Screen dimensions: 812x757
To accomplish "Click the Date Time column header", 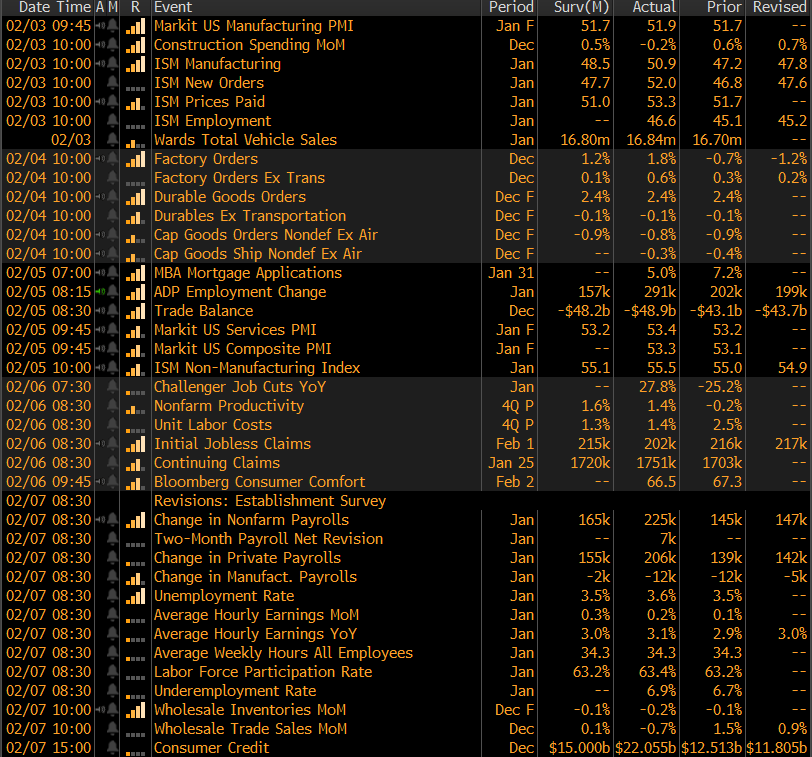I will tap(48, 7).
